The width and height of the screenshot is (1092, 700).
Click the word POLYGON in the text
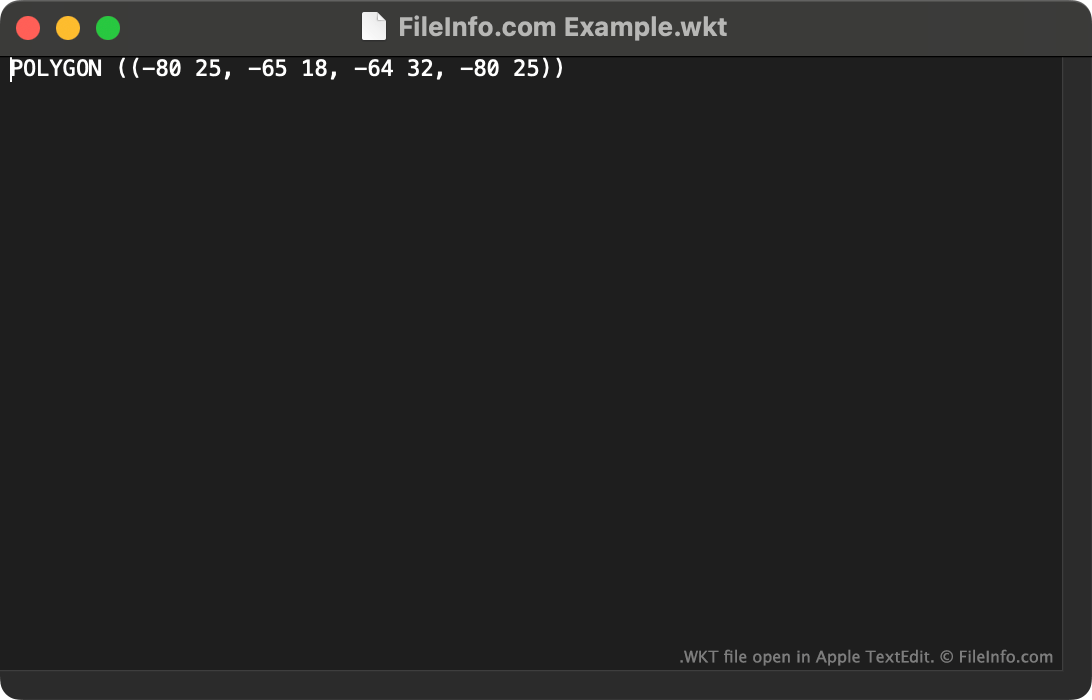click(55, 68)
